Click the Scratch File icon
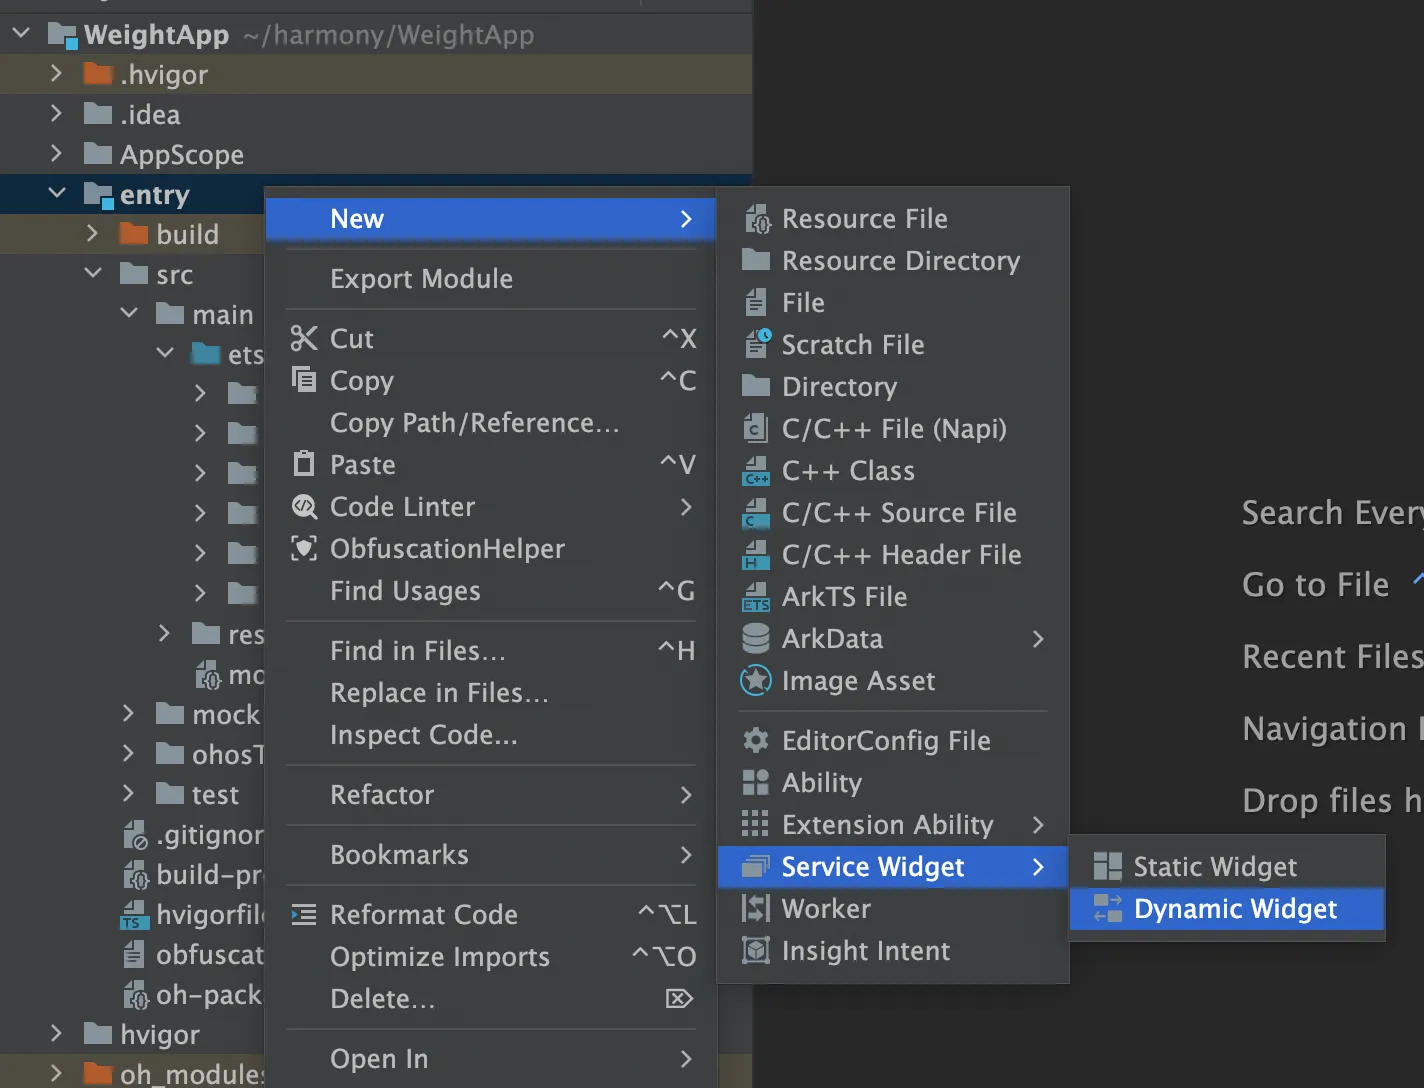This screenshot has height=1088, width=1424. coord(756,345)
